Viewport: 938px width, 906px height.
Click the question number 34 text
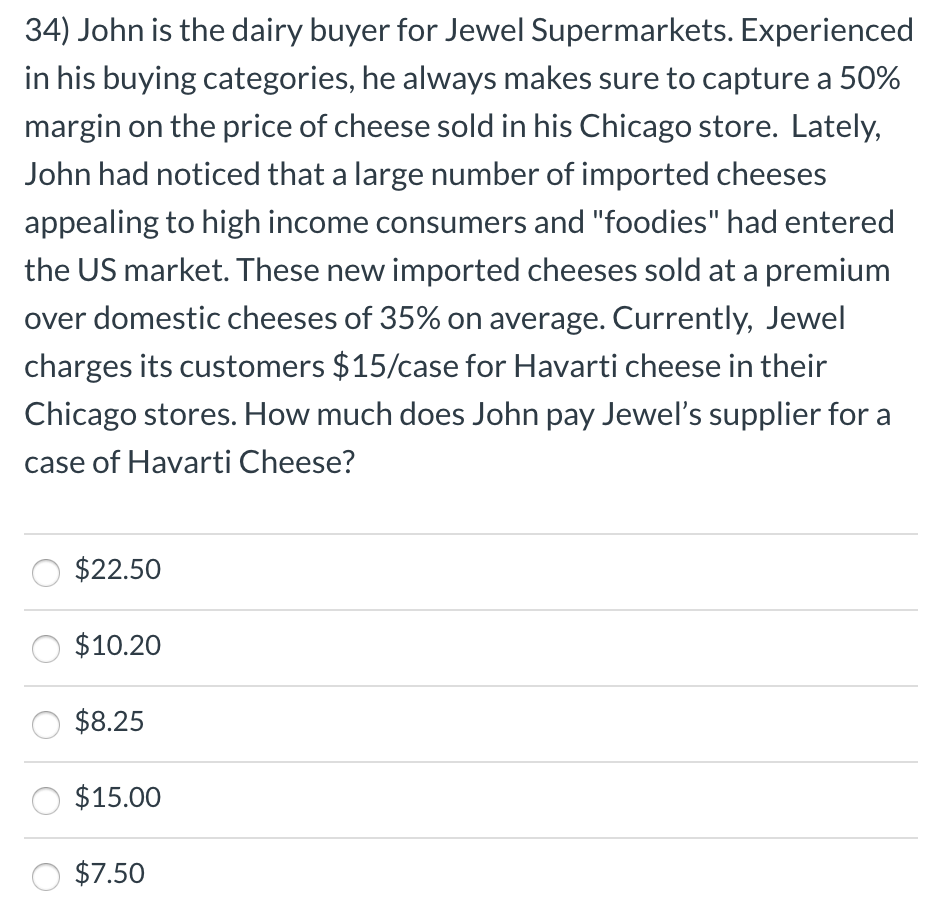[40, 30]
